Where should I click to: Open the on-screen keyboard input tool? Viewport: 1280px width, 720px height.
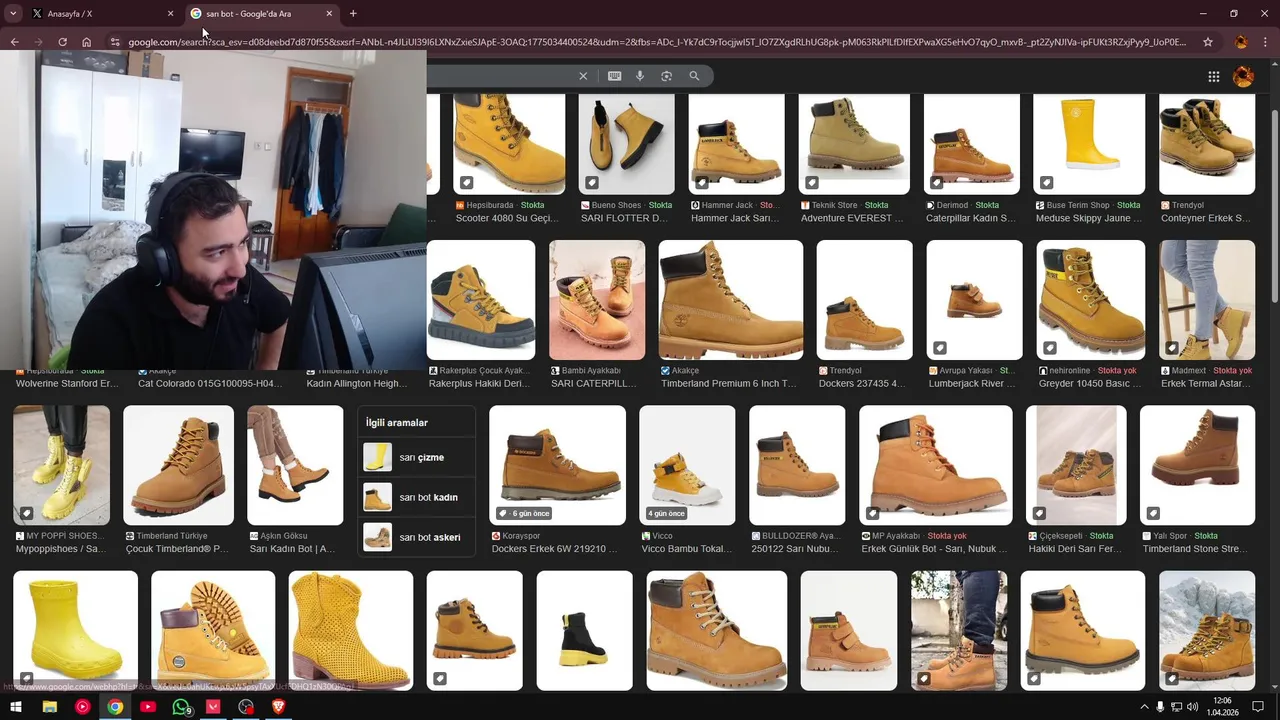pos(614,76)
